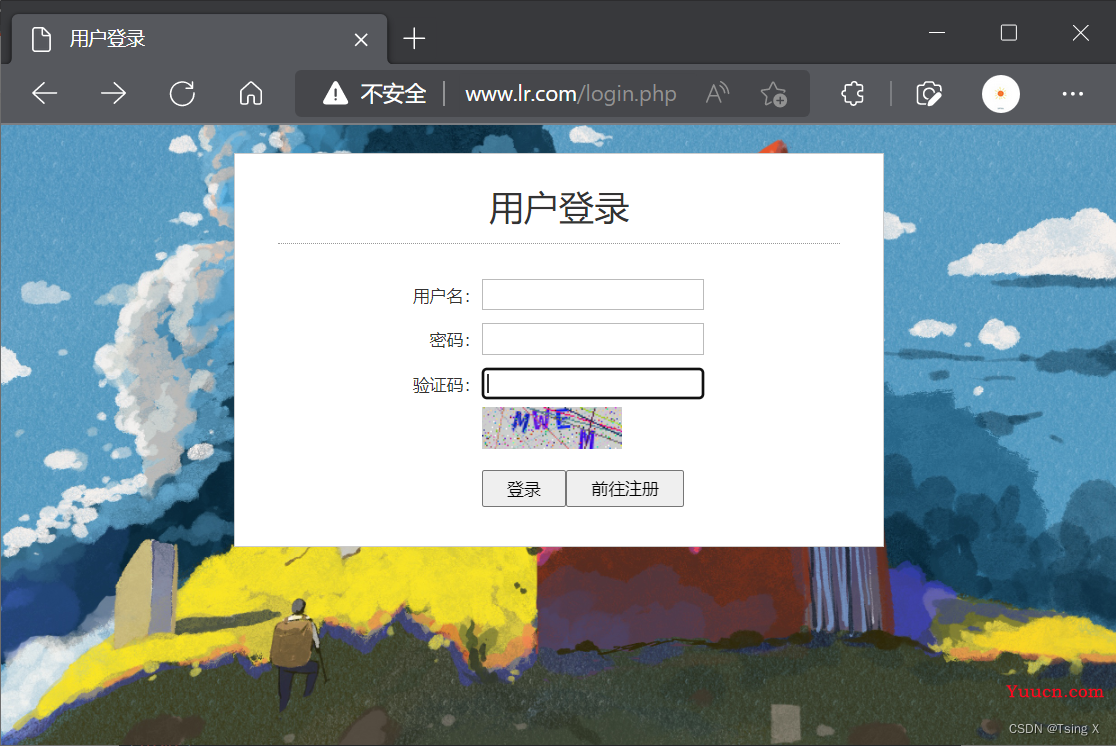Screen dimensions: 1116x746
Task: Open the browser settings and more menu
Action: tap(1073, 93)
